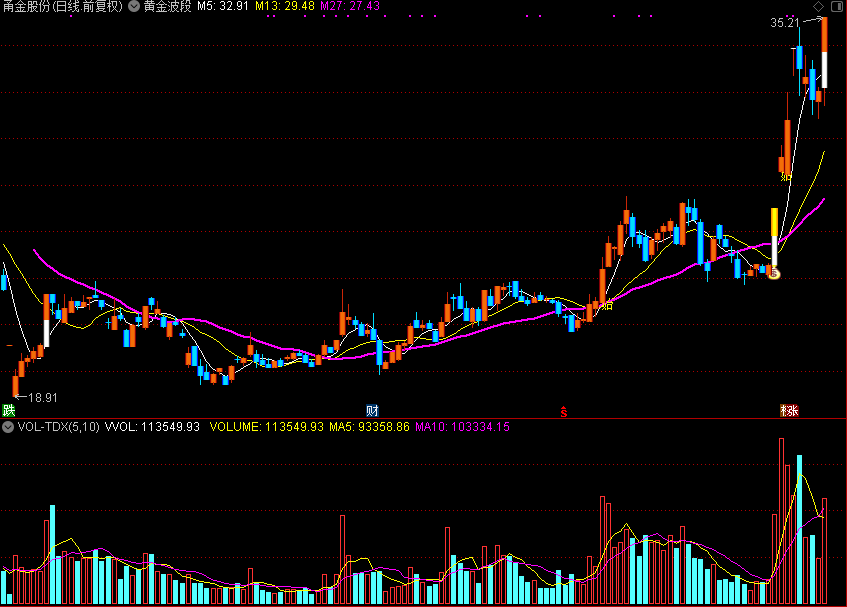Click the green 跌 badge
Screen dimensions: 847x607
(8, 410)
